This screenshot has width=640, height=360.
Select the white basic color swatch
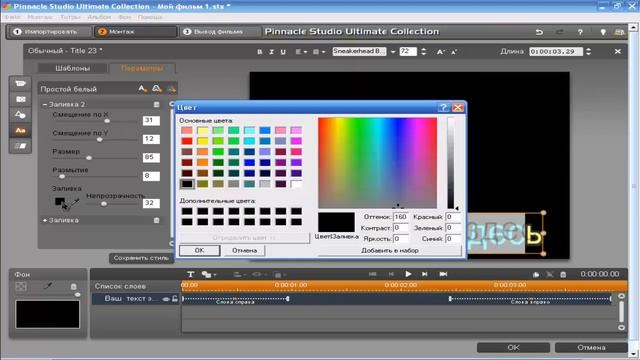point(296,184)
